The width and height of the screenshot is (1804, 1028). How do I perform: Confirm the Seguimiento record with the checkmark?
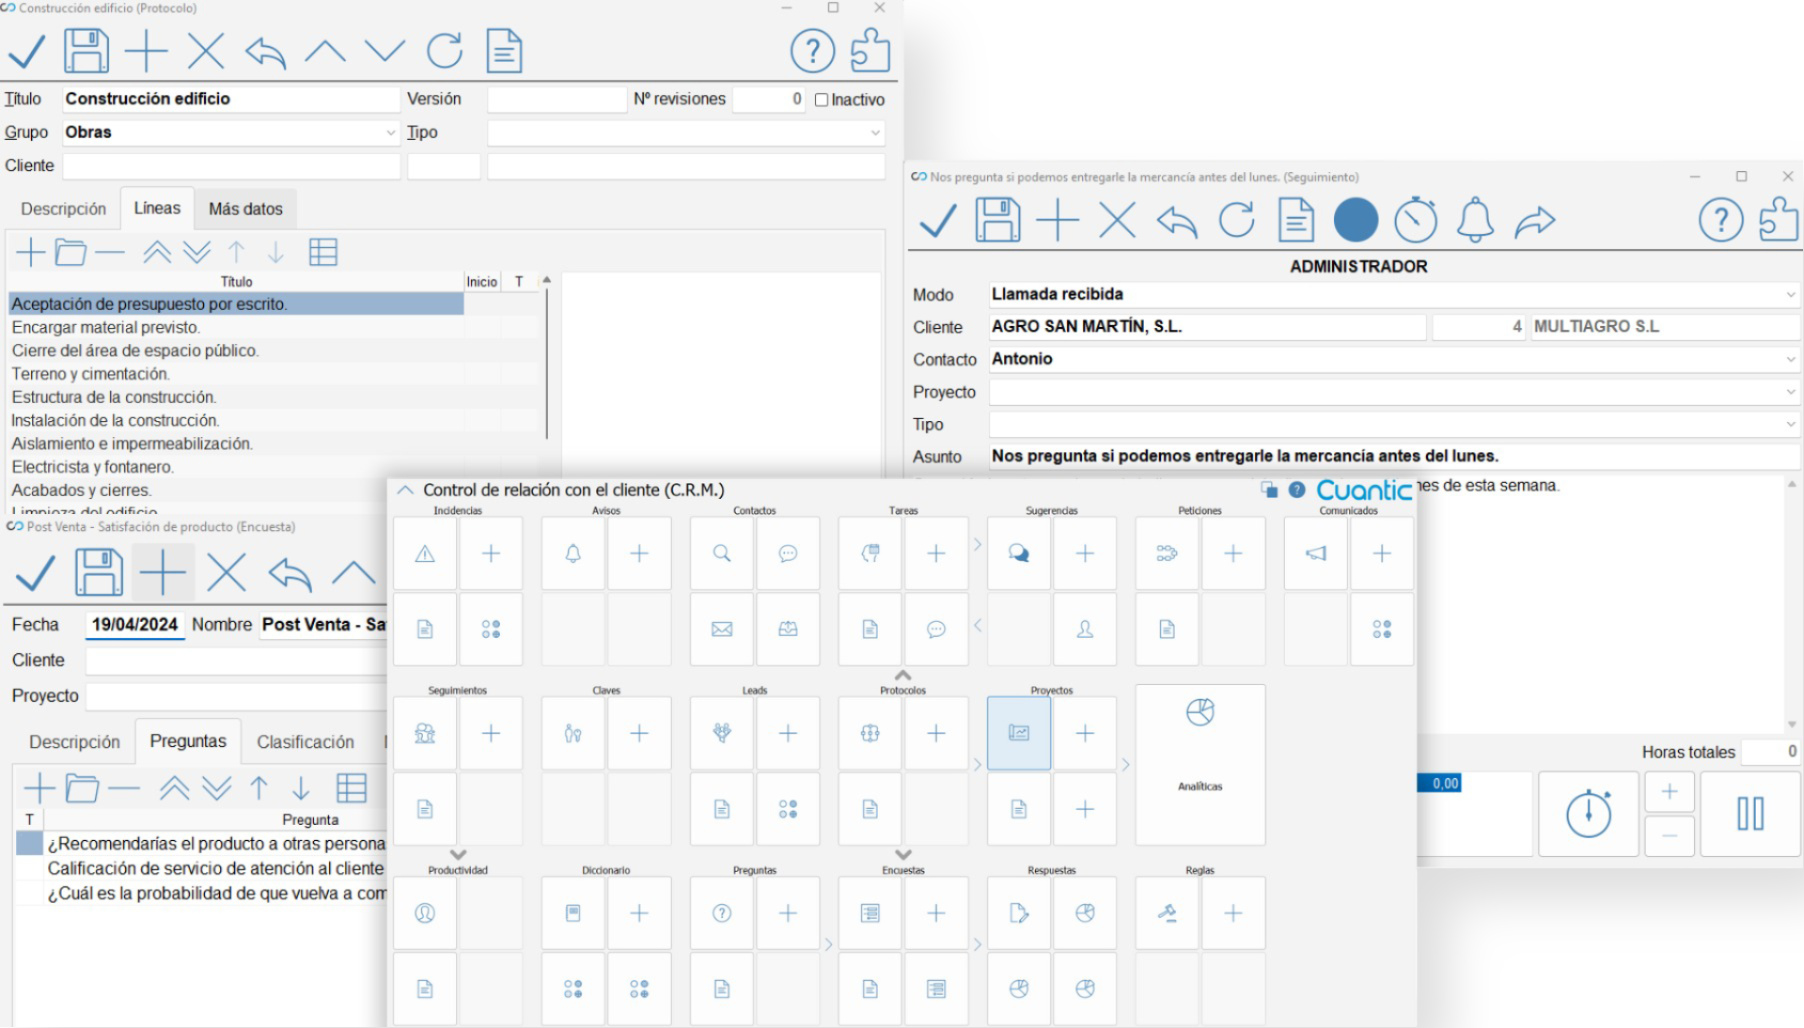(x=937, y=220)
